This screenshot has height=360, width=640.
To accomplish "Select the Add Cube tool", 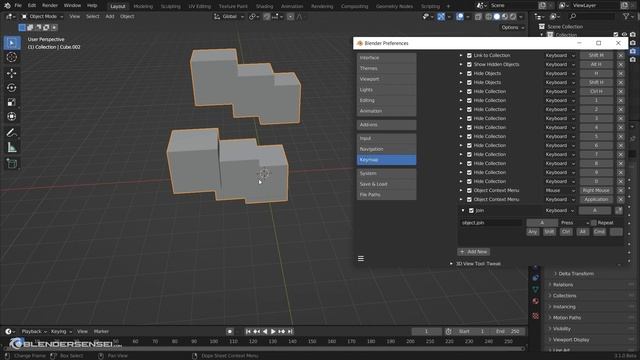I will pyautogui.click(x=12, y=164).
